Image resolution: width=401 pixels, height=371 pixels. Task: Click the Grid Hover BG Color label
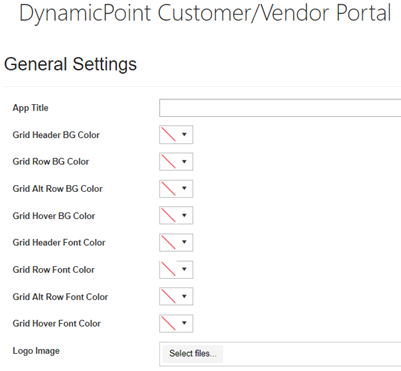(54, 216)
